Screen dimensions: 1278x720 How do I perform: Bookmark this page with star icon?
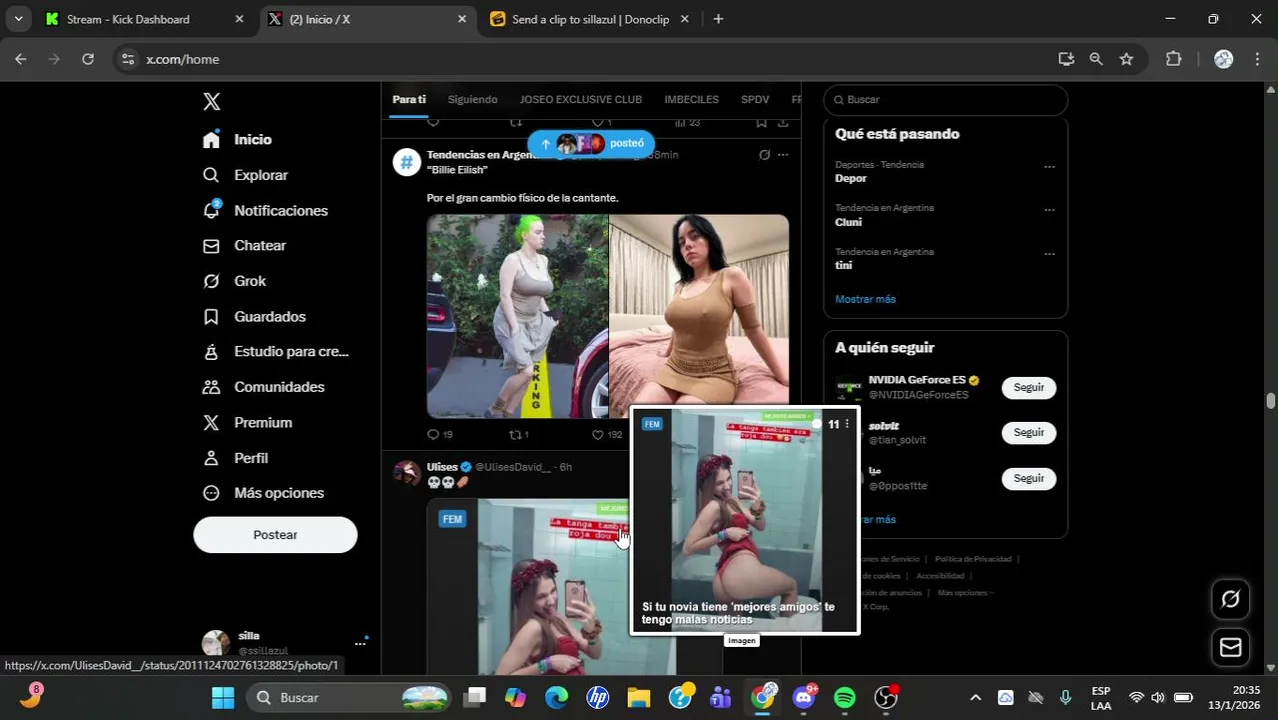[1126, 59]
